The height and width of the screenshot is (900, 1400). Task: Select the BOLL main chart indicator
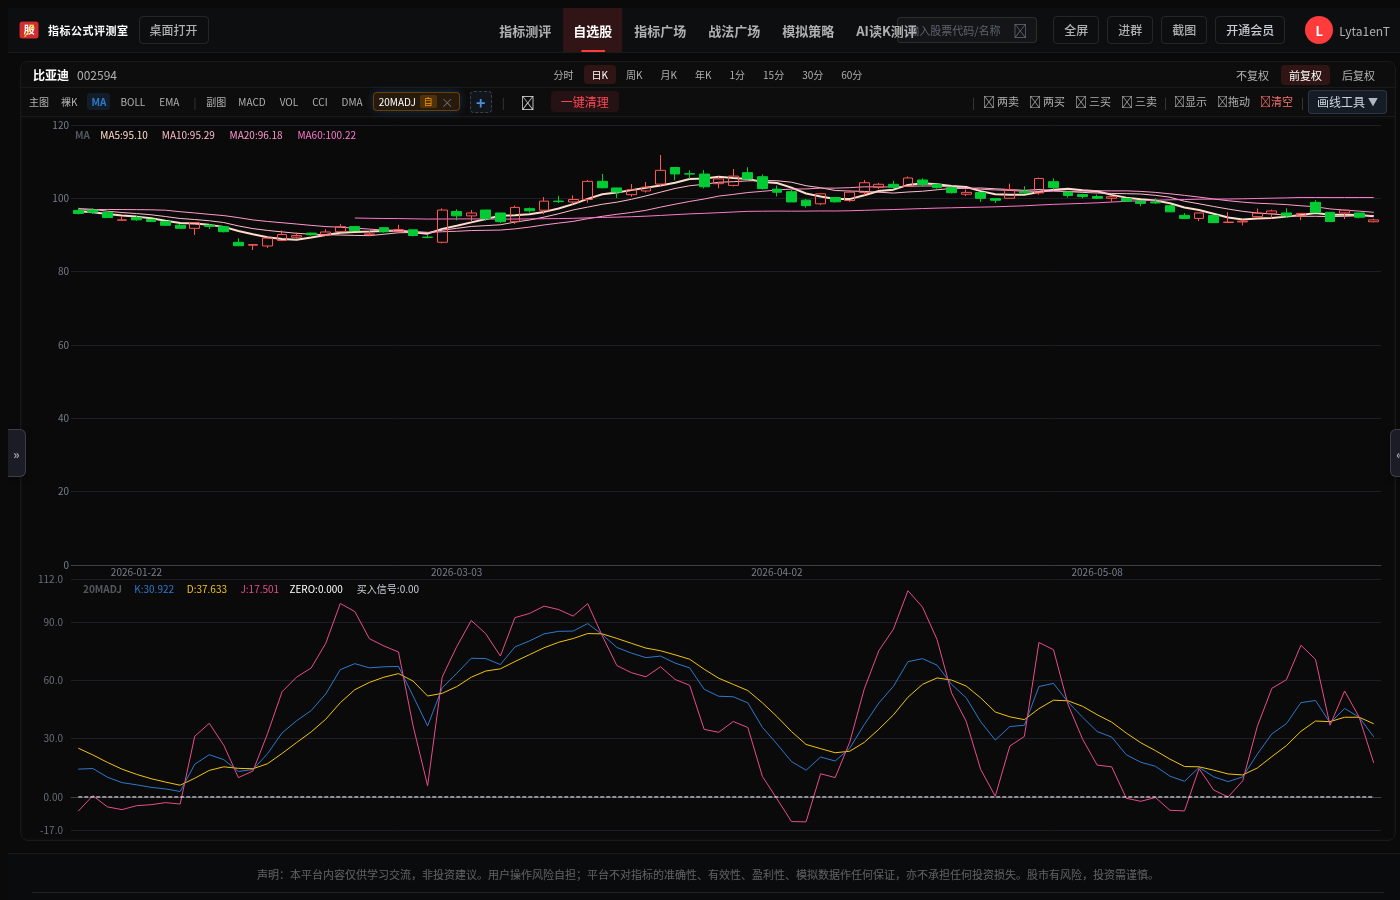pyautogui.click(x=132, y=102)
